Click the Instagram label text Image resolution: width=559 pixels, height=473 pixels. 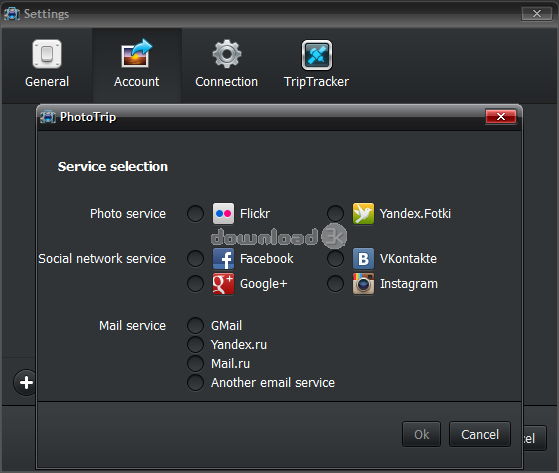click(409, 284)
